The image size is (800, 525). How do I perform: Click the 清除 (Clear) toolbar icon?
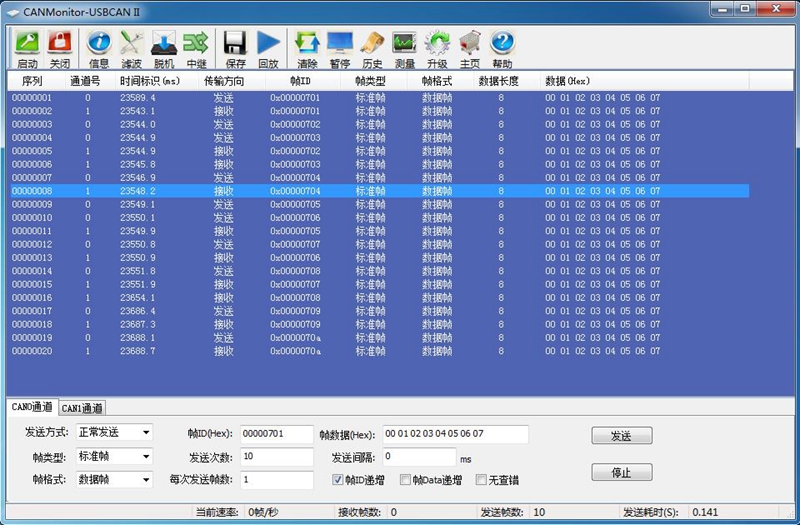click(x=307, y=44)
